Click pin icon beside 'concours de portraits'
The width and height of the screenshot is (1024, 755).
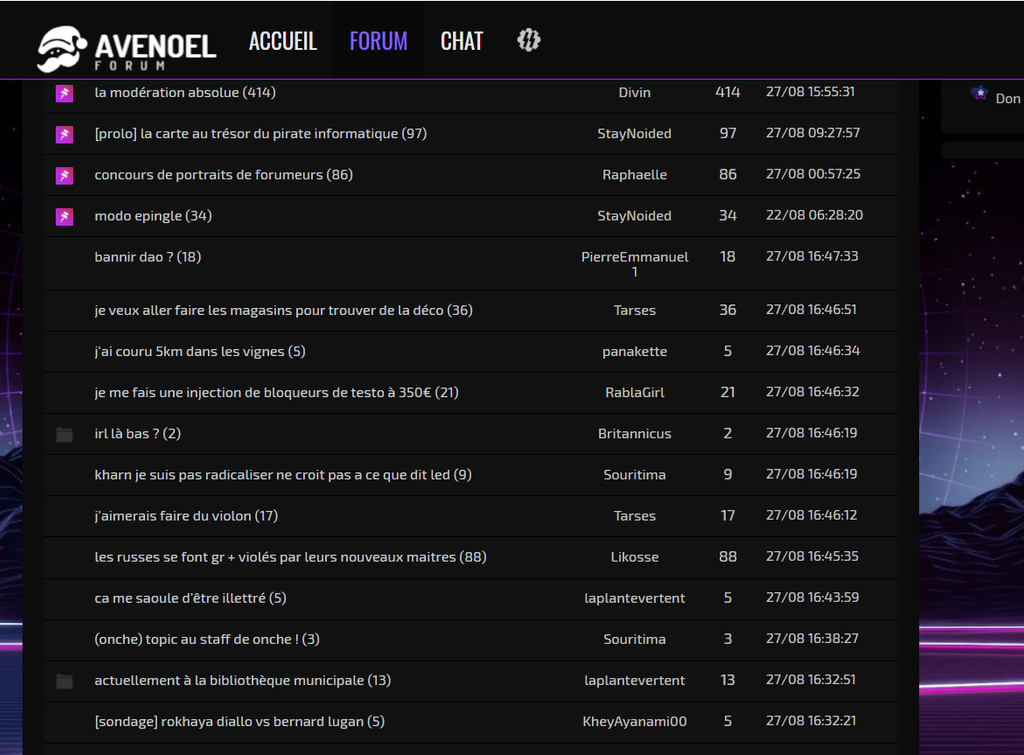[x=64, y=175]
